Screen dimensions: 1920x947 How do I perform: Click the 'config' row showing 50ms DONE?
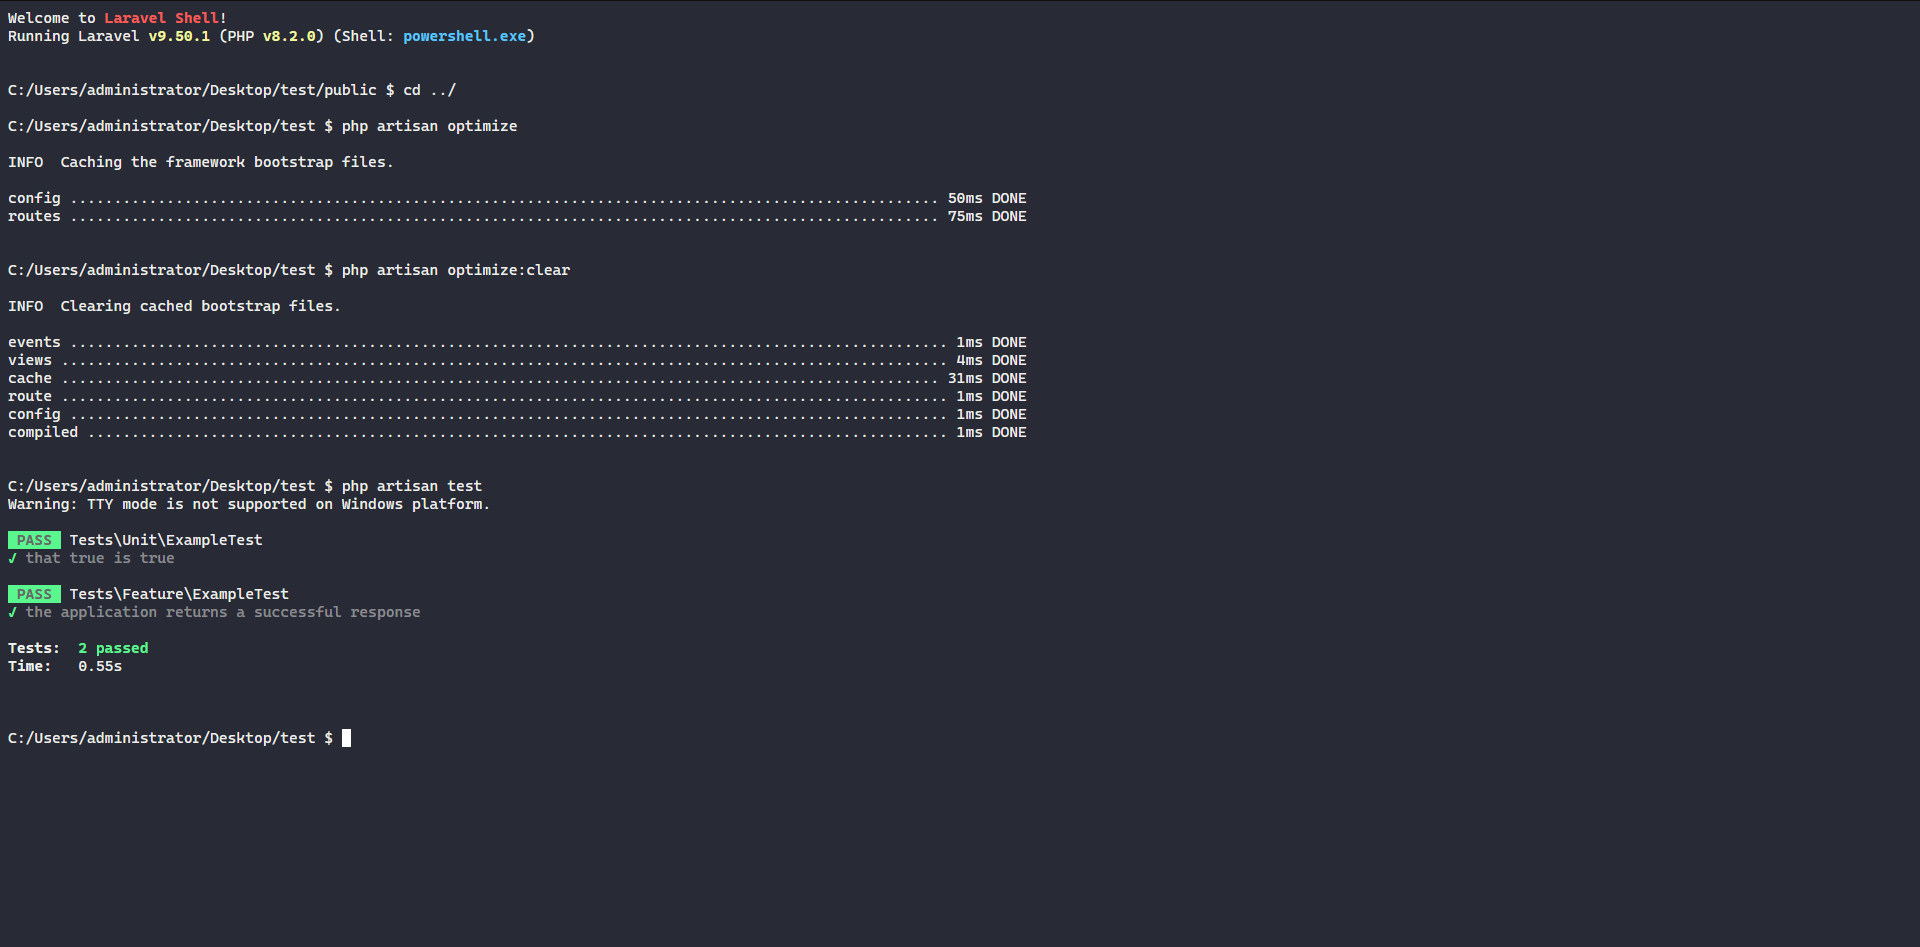[517, 198]
